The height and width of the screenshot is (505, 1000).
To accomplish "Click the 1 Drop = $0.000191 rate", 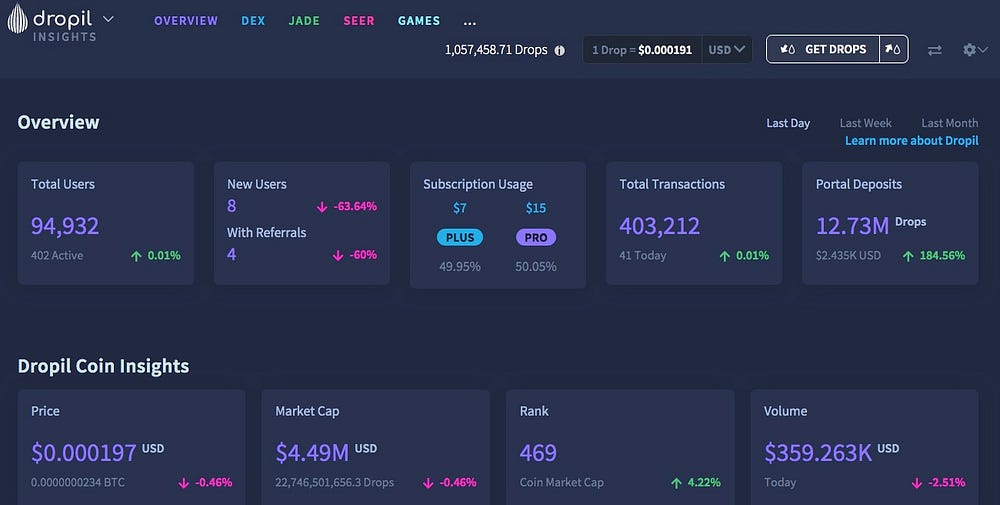I will pyautogui.click(x=642, y=50).
